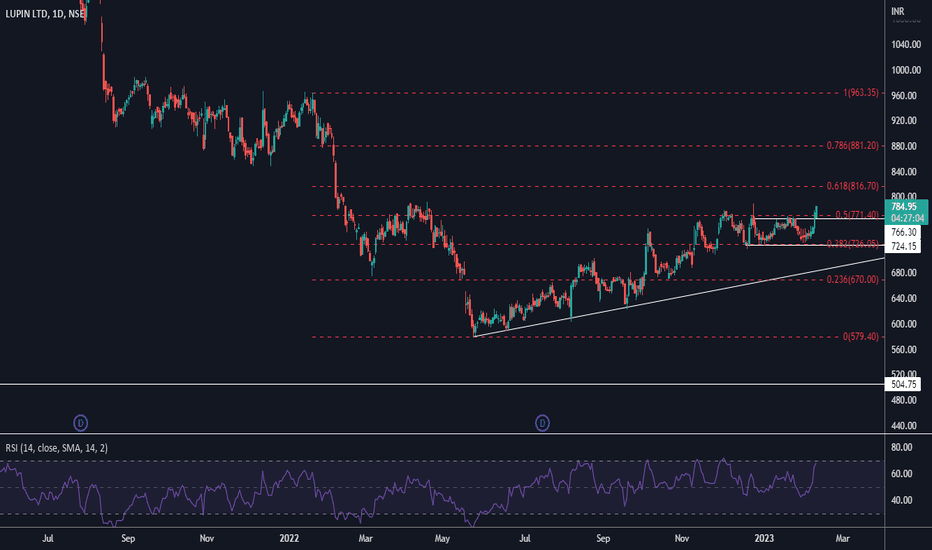Click the 80.00 tick on RSI scale
The height and width of the screenshot is (550, 932).
902,448
